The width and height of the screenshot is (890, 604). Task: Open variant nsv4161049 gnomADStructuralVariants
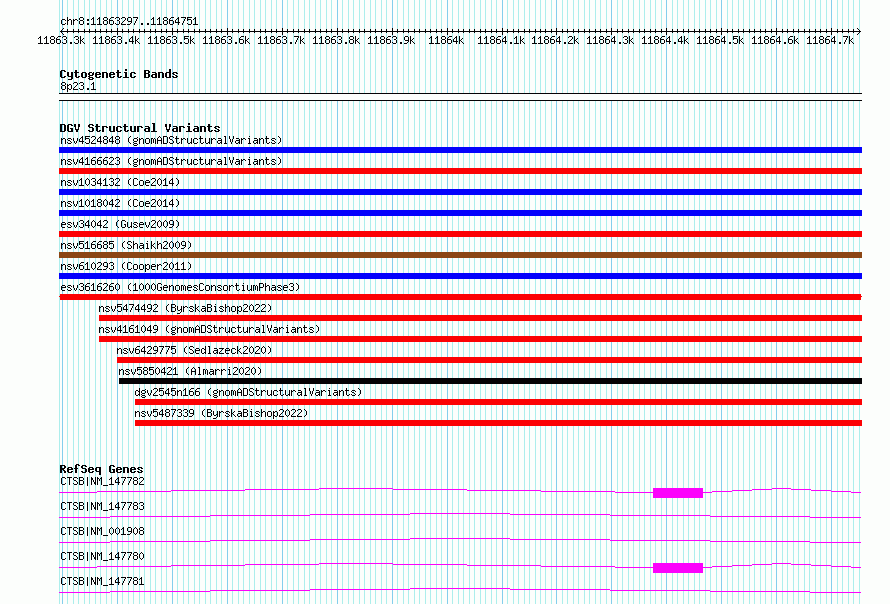(x=209, y=329)
